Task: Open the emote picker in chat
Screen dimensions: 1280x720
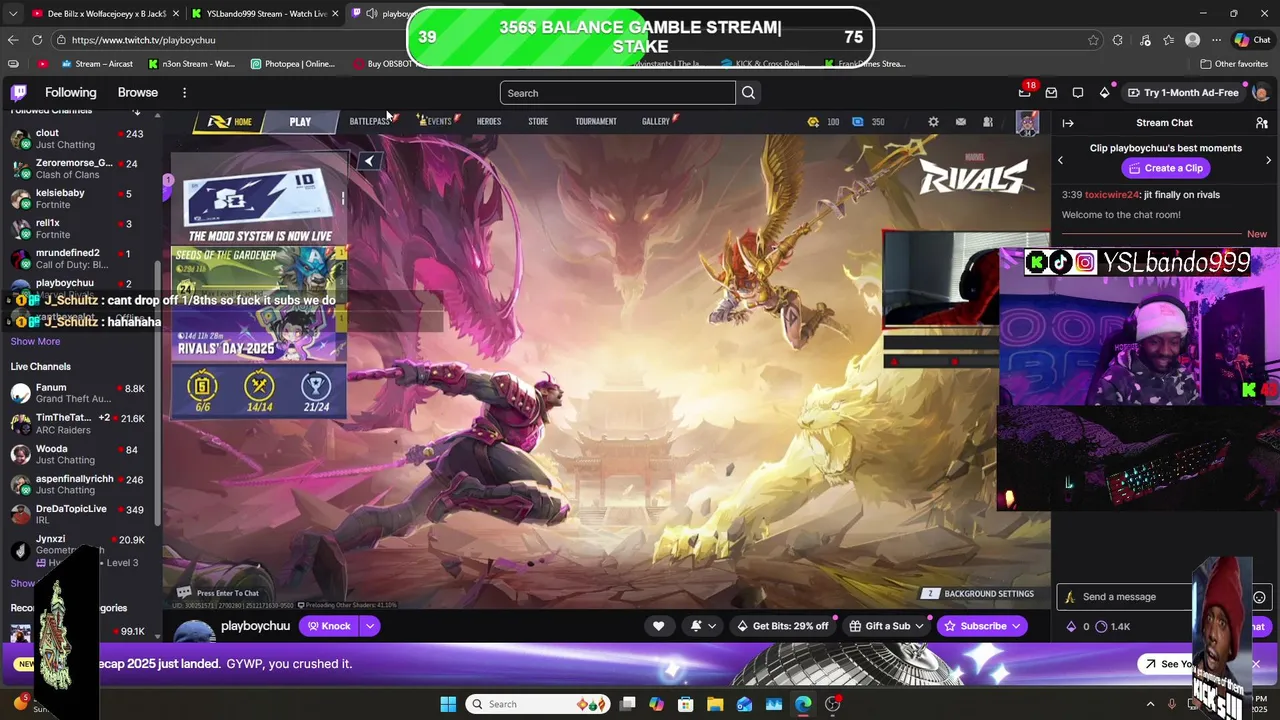Action: (x=1259, y=597)
